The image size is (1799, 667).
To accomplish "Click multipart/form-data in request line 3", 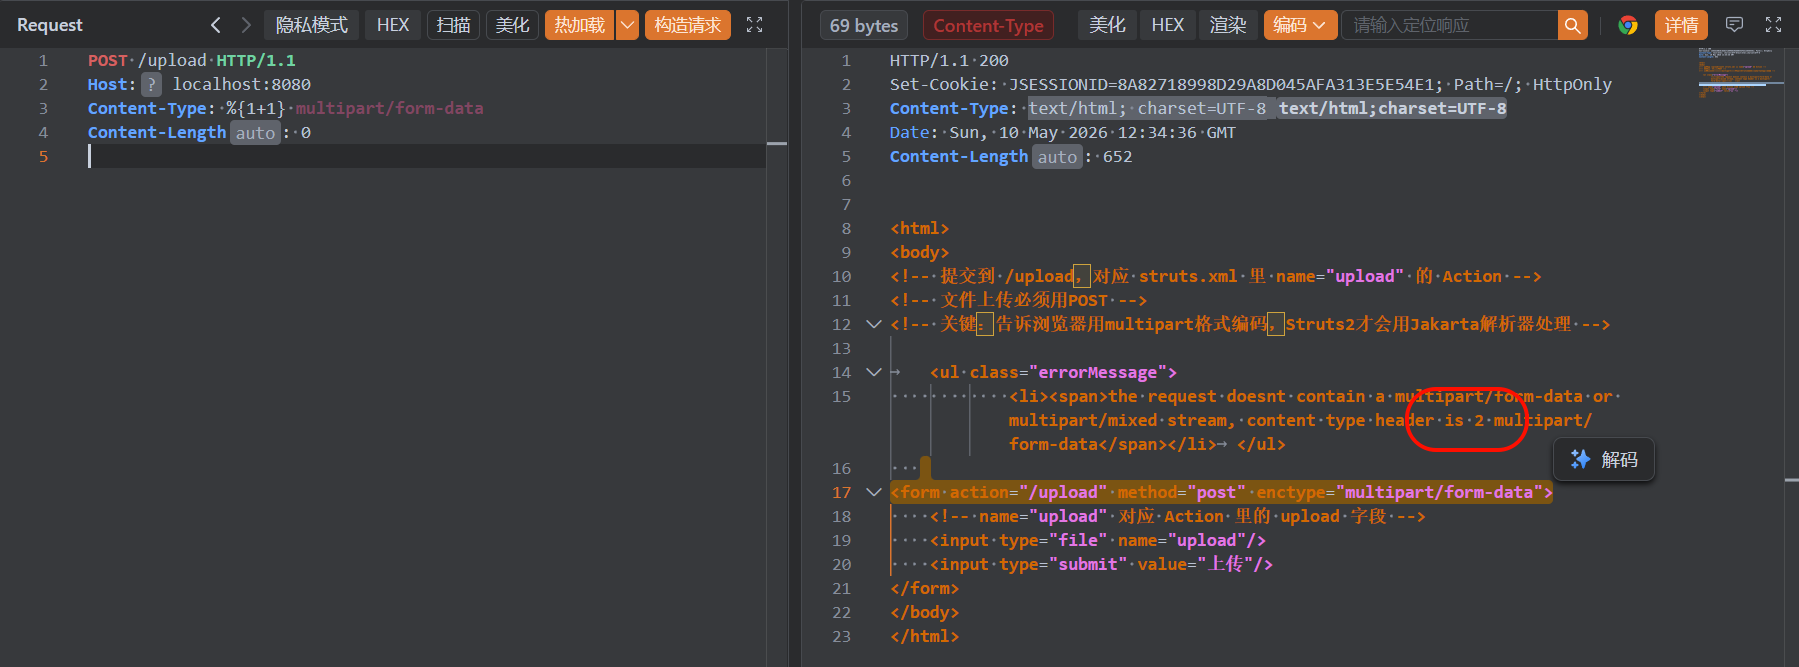I will 389,108.
